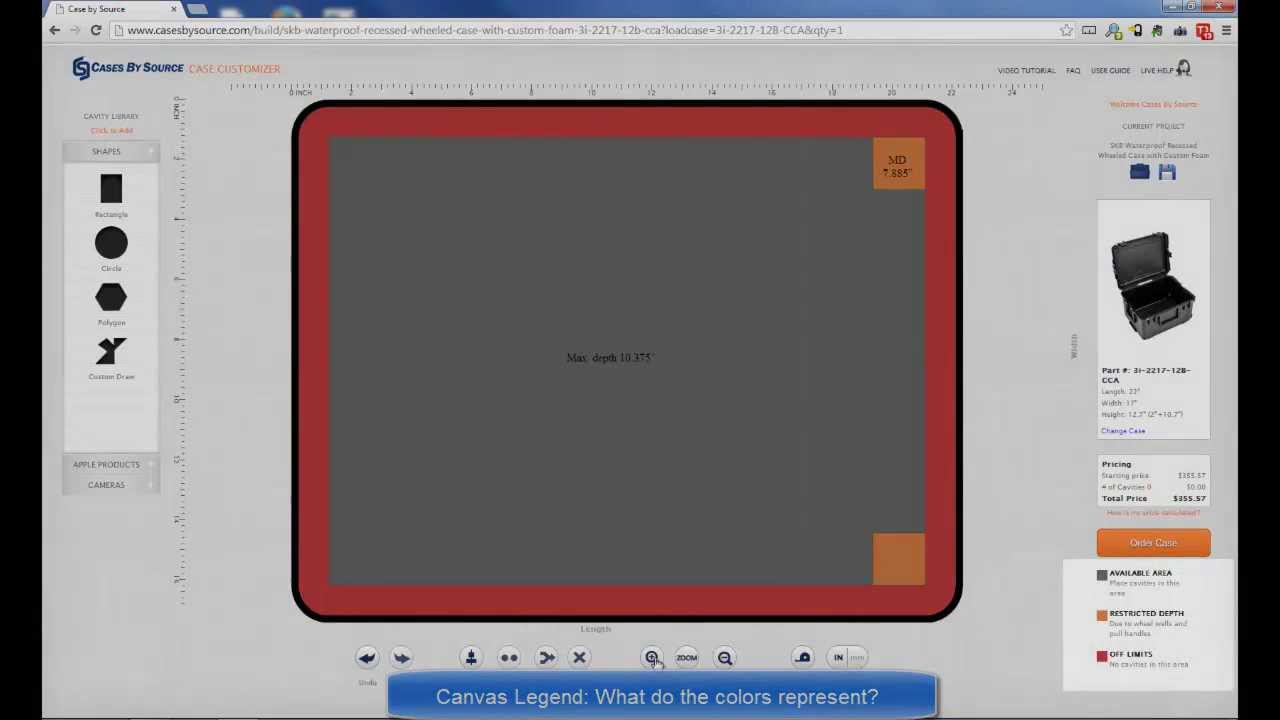Open the Chrome hamburger menu
Screen dimensions: 1280x720
[1226, 31]
